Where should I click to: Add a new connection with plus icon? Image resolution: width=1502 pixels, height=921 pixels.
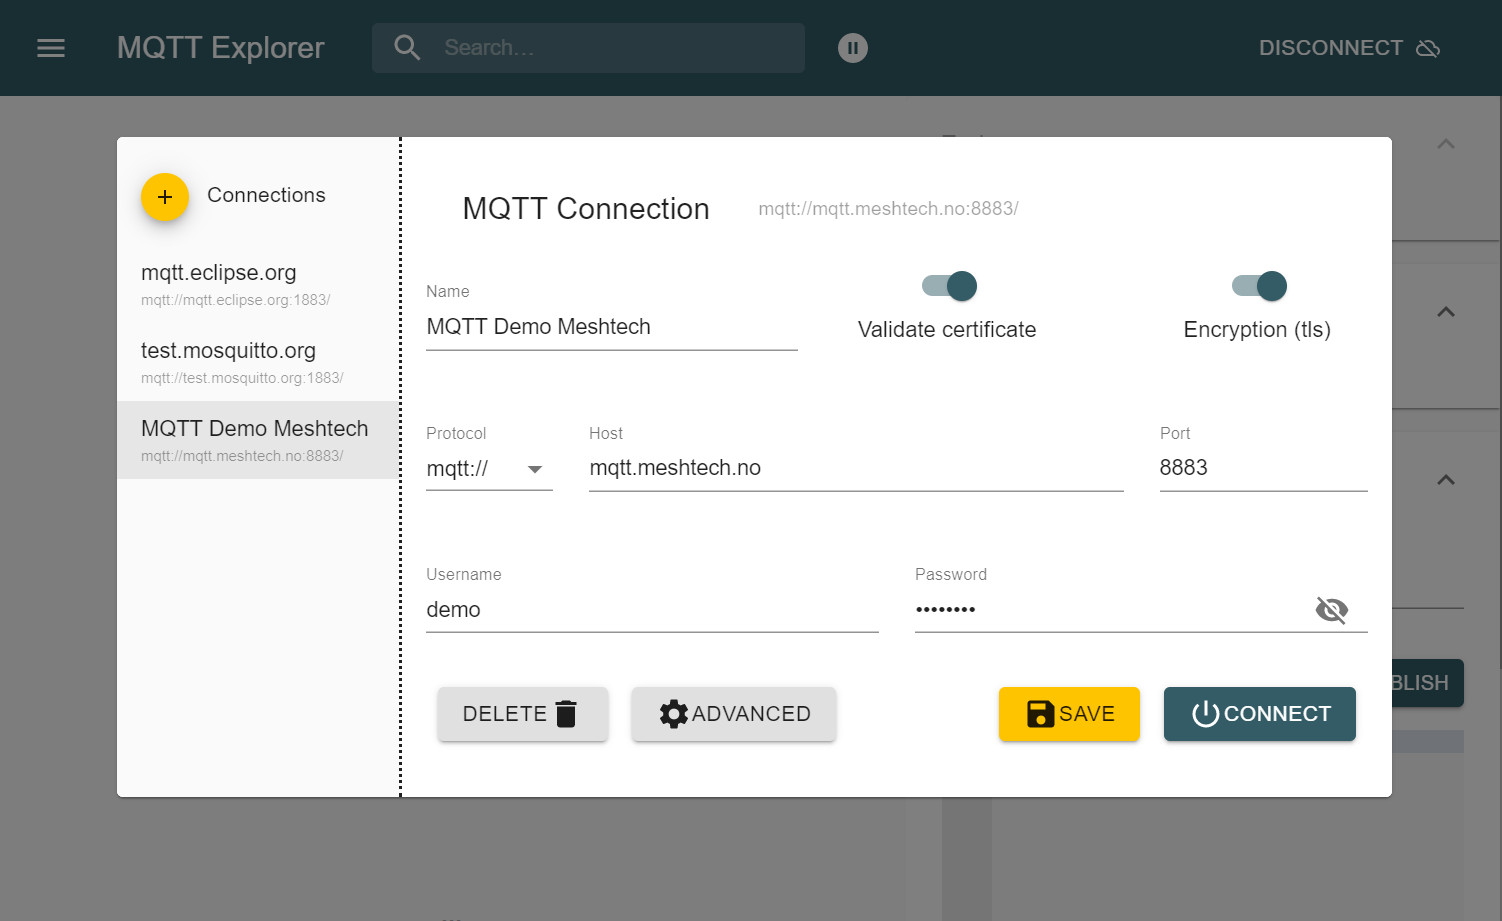165,197
